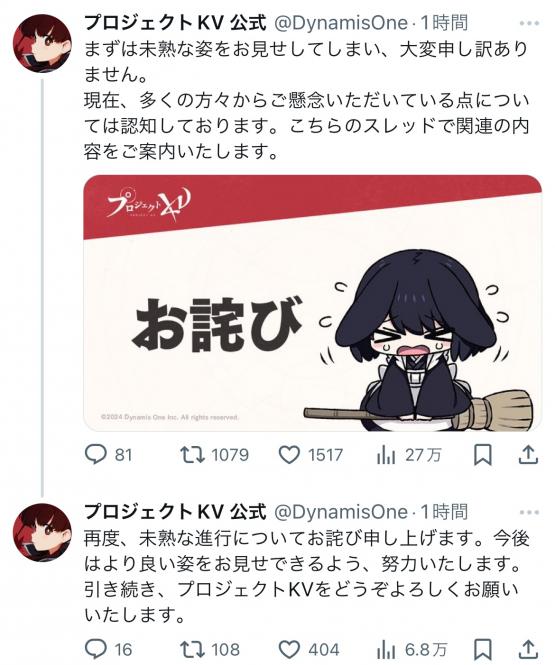The width and height of the screenshot is (555, 665).
Task: Share the first tweet
Action: [x=528, y=454]
